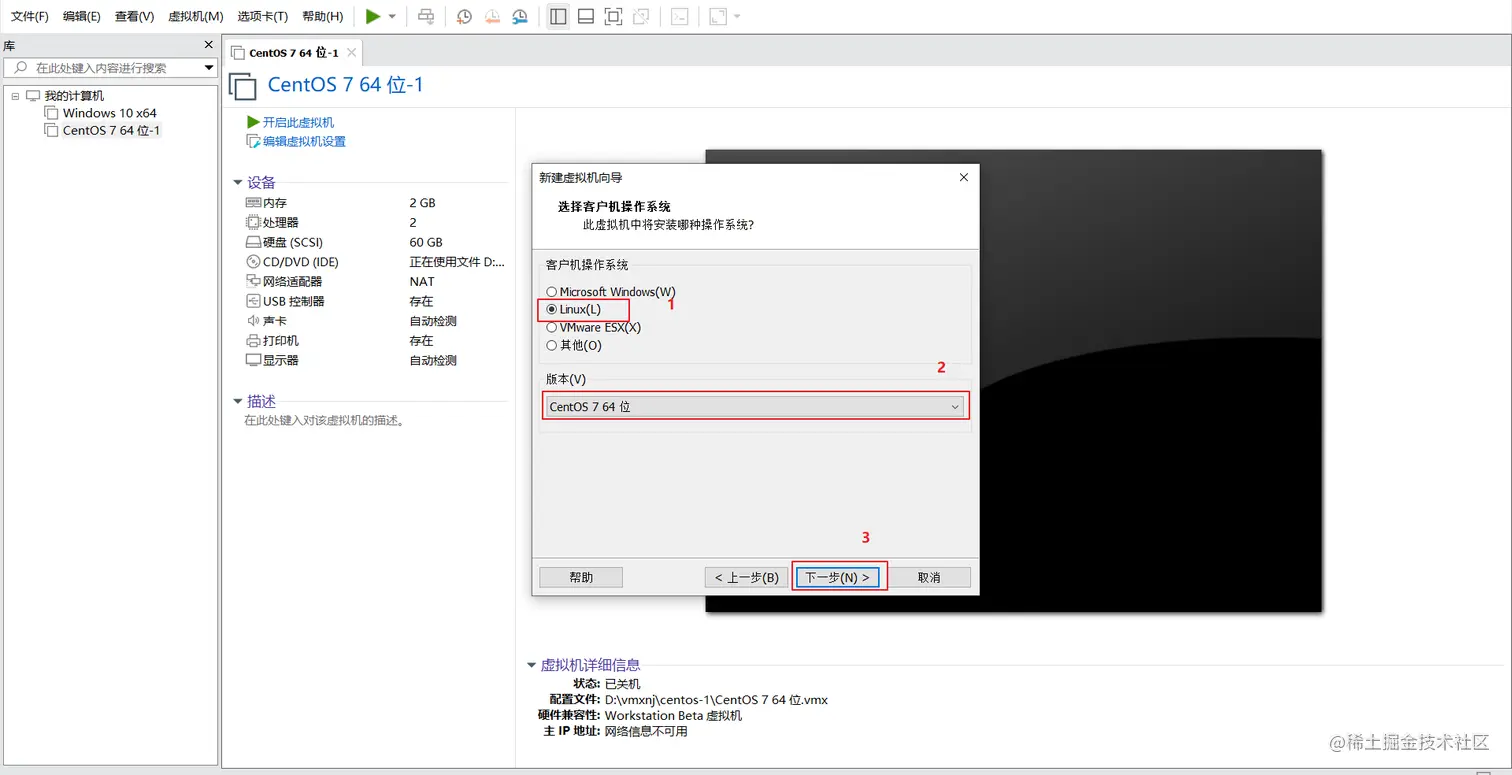The height and width of the screenshot is (775, 1512).
Task: Click the 内存 device icon
Action: (253, 202)
